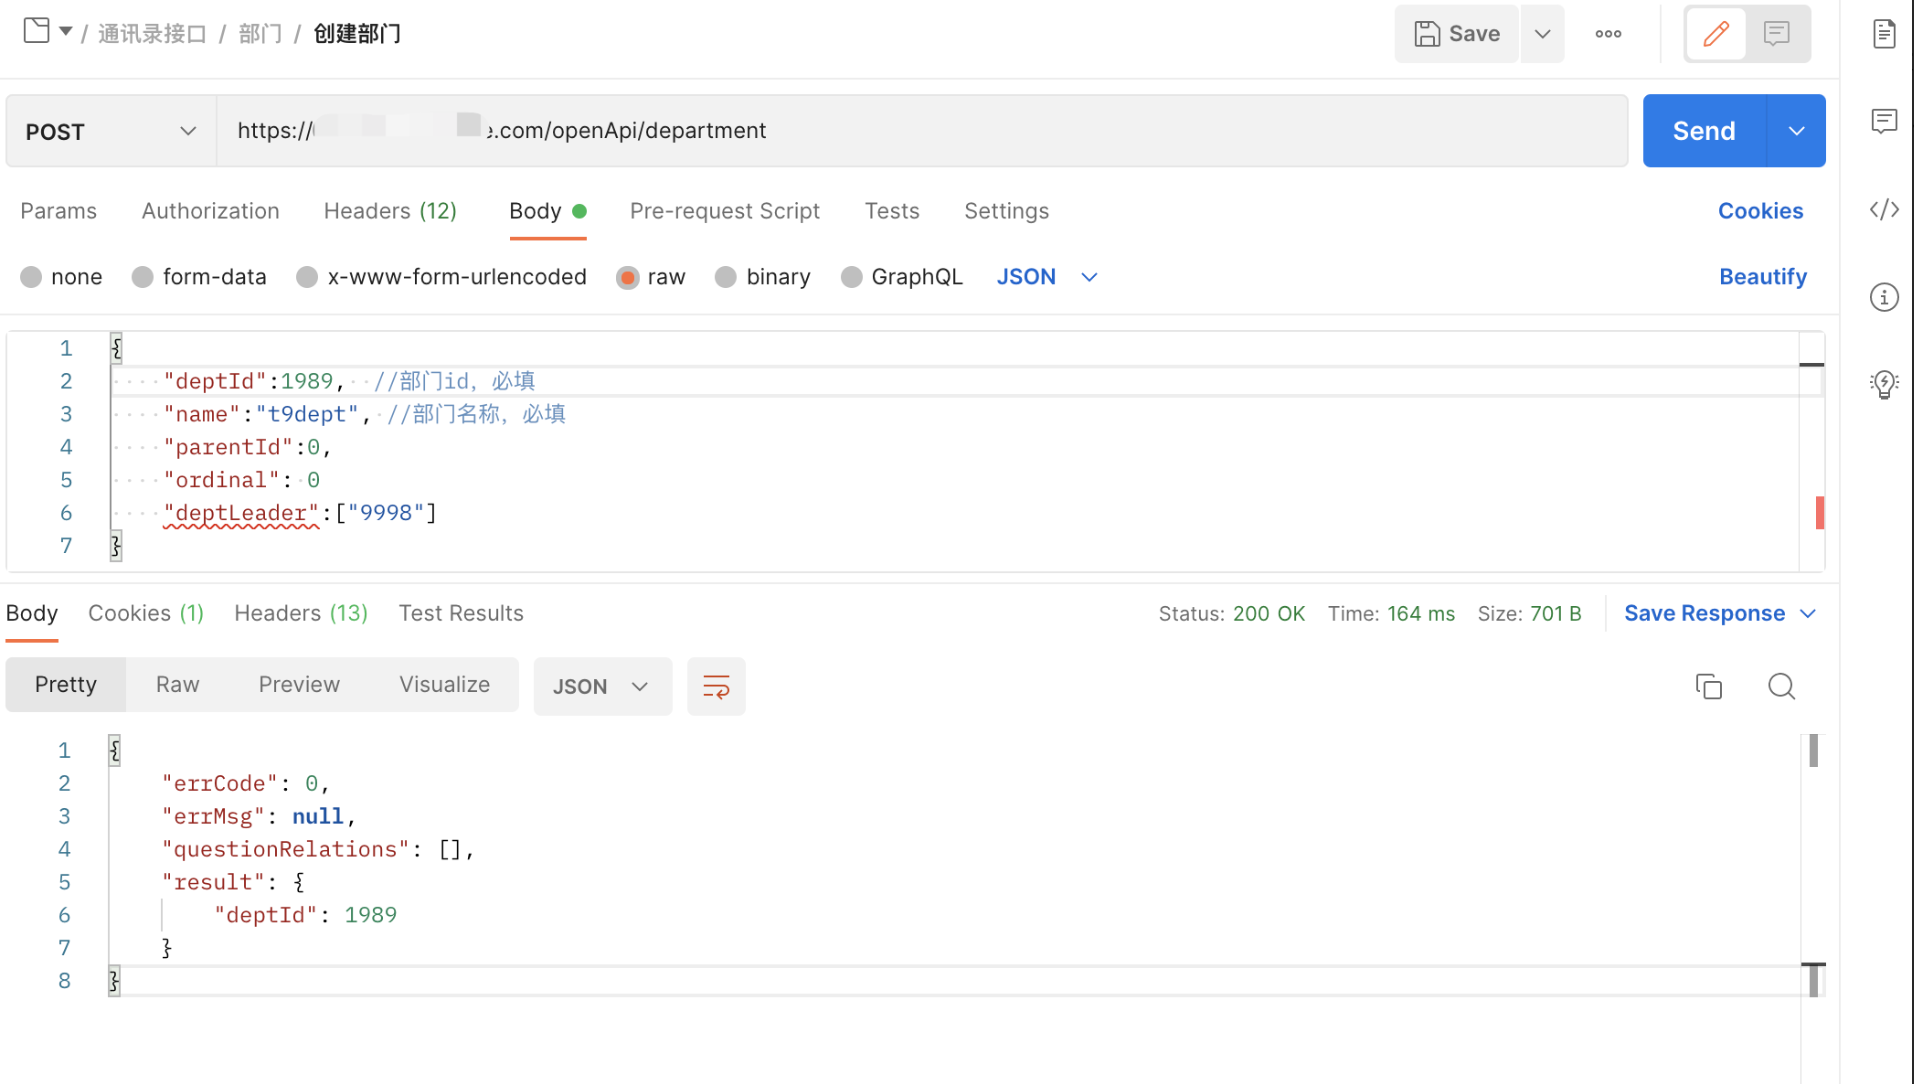Select the form-data radio button
The image size is (1914, 1084).
click(x=143, y=277)
